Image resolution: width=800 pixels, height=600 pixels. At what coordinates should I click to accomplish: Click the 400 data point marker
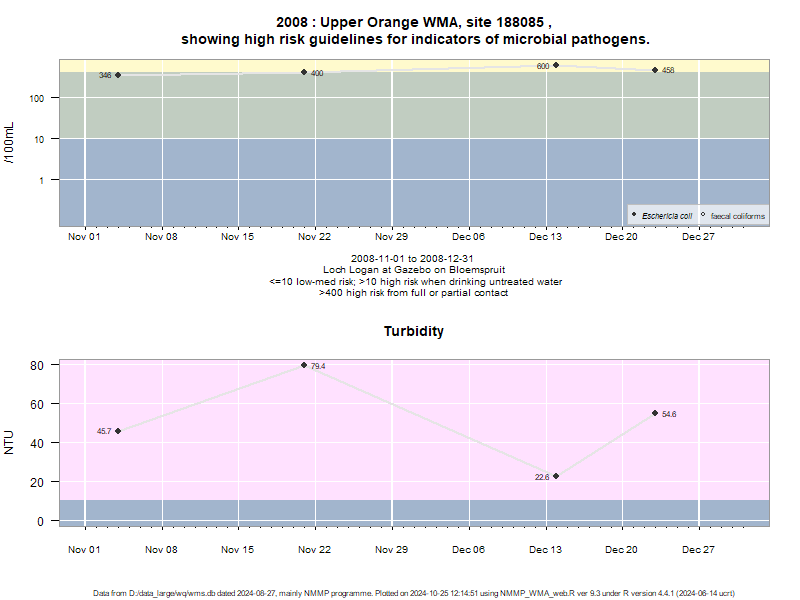tap(304, 72)
